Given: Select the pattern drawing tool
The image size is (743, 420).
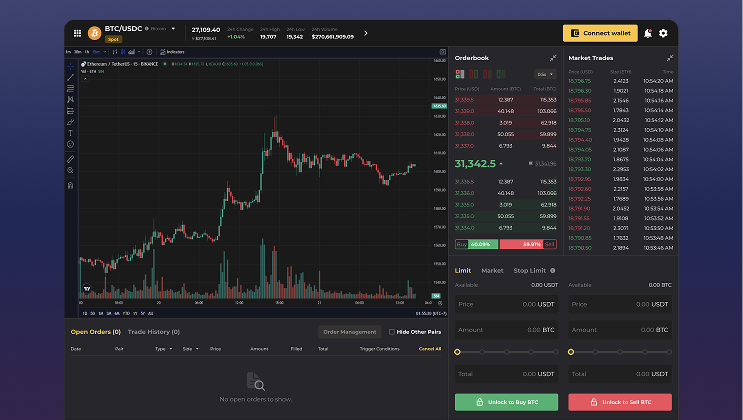Looking at the screenshot, I should pyautogui.click(x=71, y=100).
